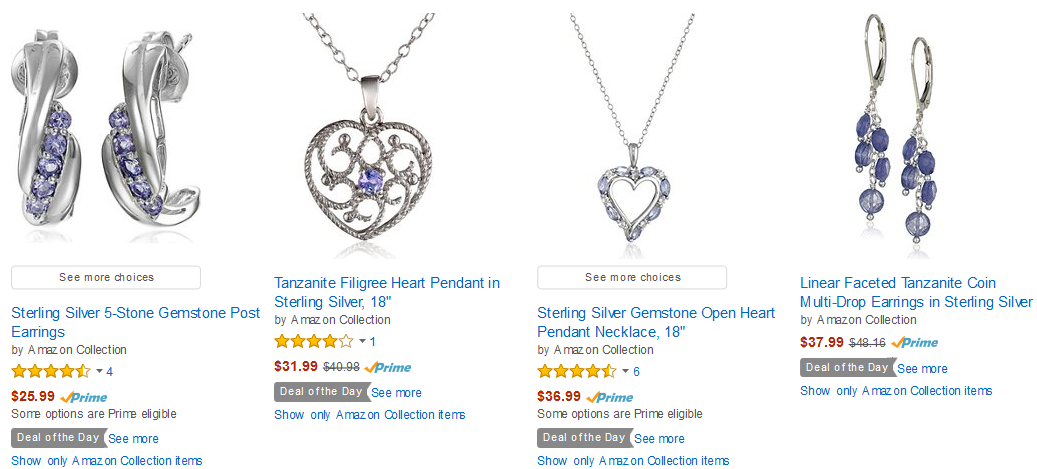This screenshot has height=469, width=1037.
Task: Open Tanzanite Filigree Heart Pendant title link
Action: point(387,292)
